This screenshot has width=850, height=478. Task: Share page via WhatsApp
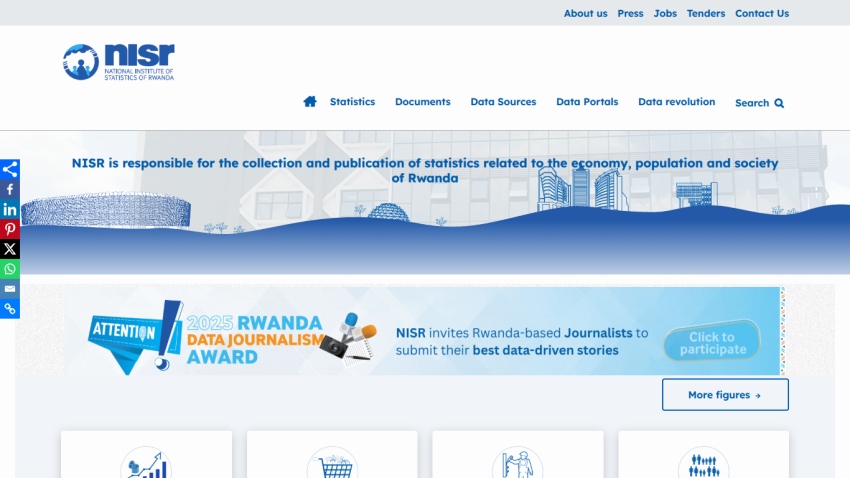tap(10, 269)
